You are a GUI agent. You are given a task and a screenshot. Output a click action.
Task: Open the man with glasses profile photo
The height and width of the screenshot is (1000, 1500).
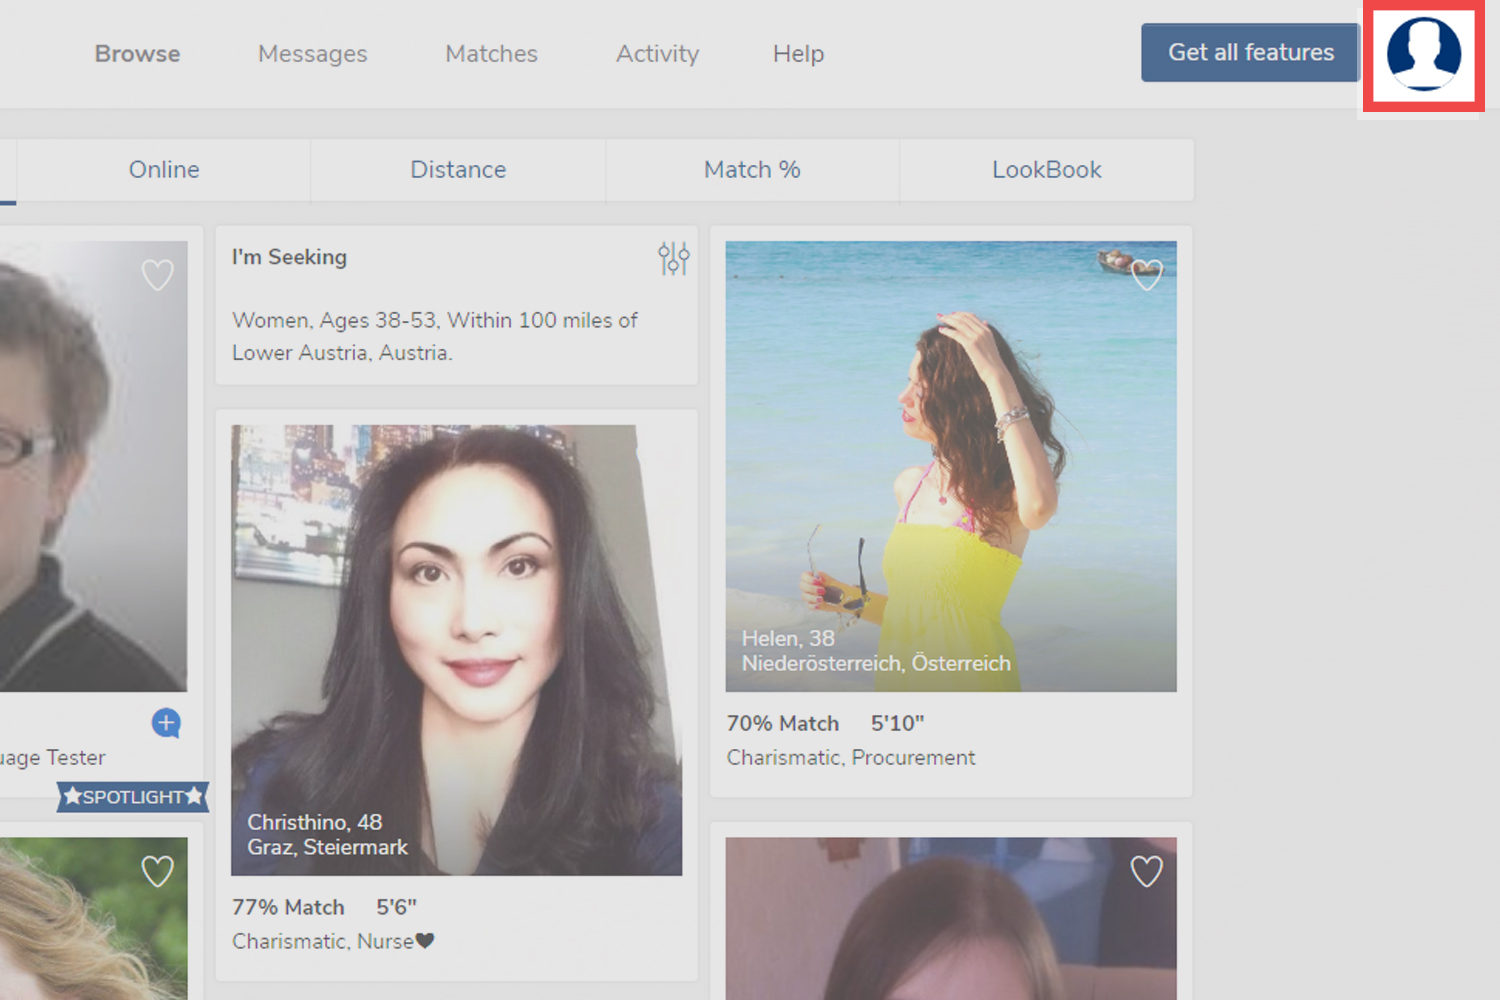click(x=93, y=466)
